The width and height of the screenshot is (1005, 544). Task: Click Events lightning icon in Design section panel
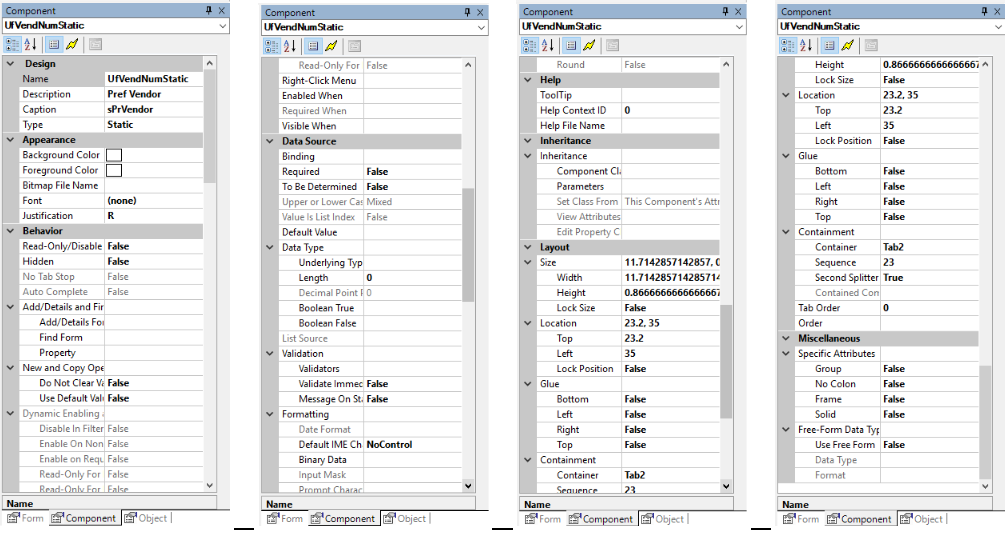point(72,44)
